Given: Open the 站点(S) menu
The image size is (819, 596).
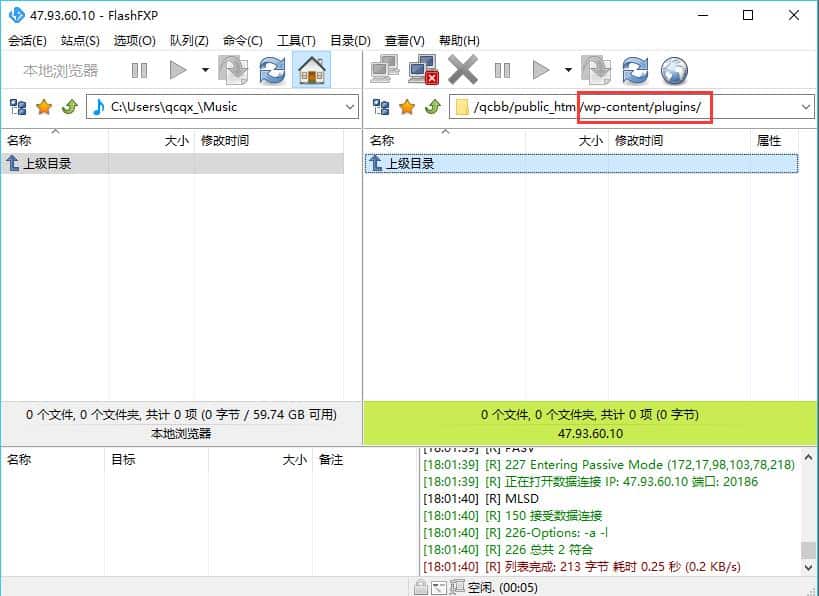Looking at the screenshot, I should click(80, 40).
